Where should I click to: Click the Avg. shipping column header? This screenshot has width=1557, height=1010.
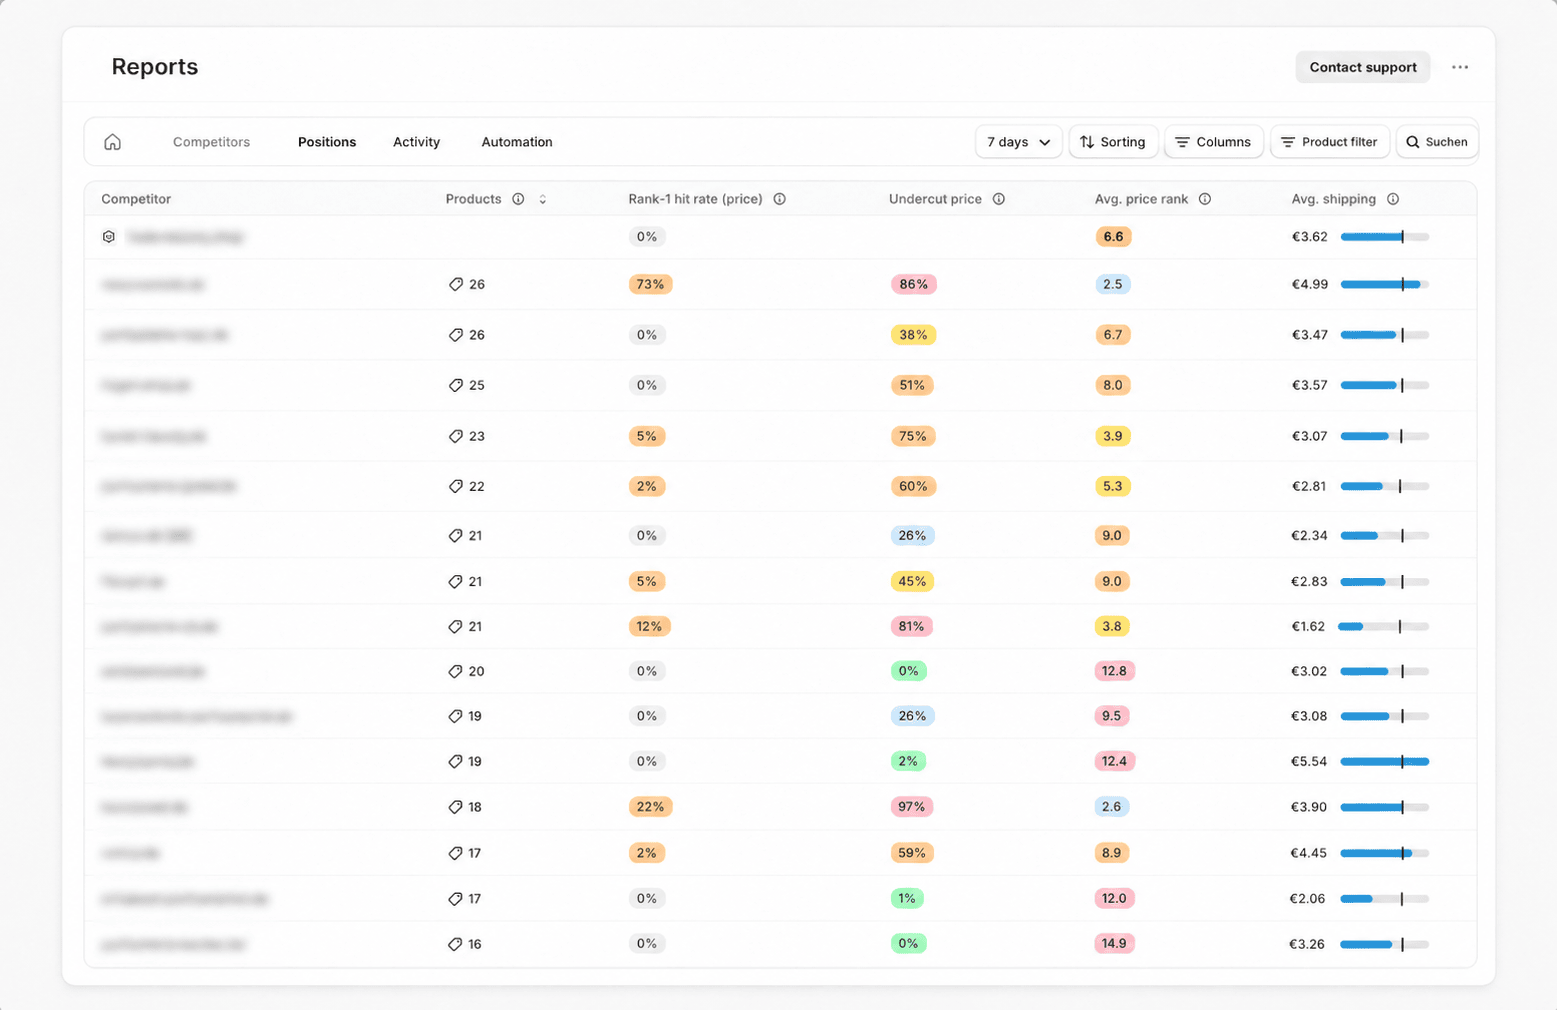pyautogui.click(x=1333, y=199)
